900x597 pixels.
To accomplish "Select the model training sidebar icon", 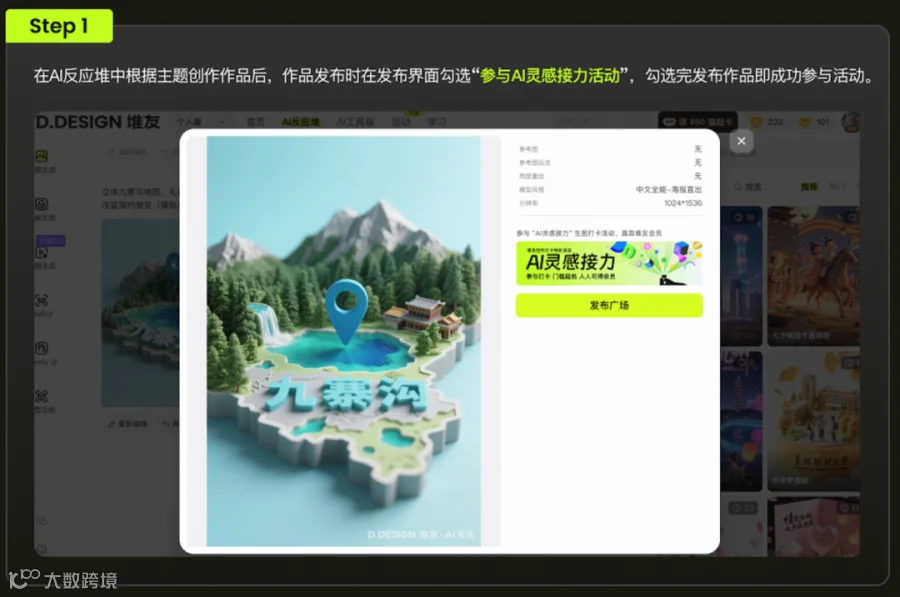I will pos(42,396).
